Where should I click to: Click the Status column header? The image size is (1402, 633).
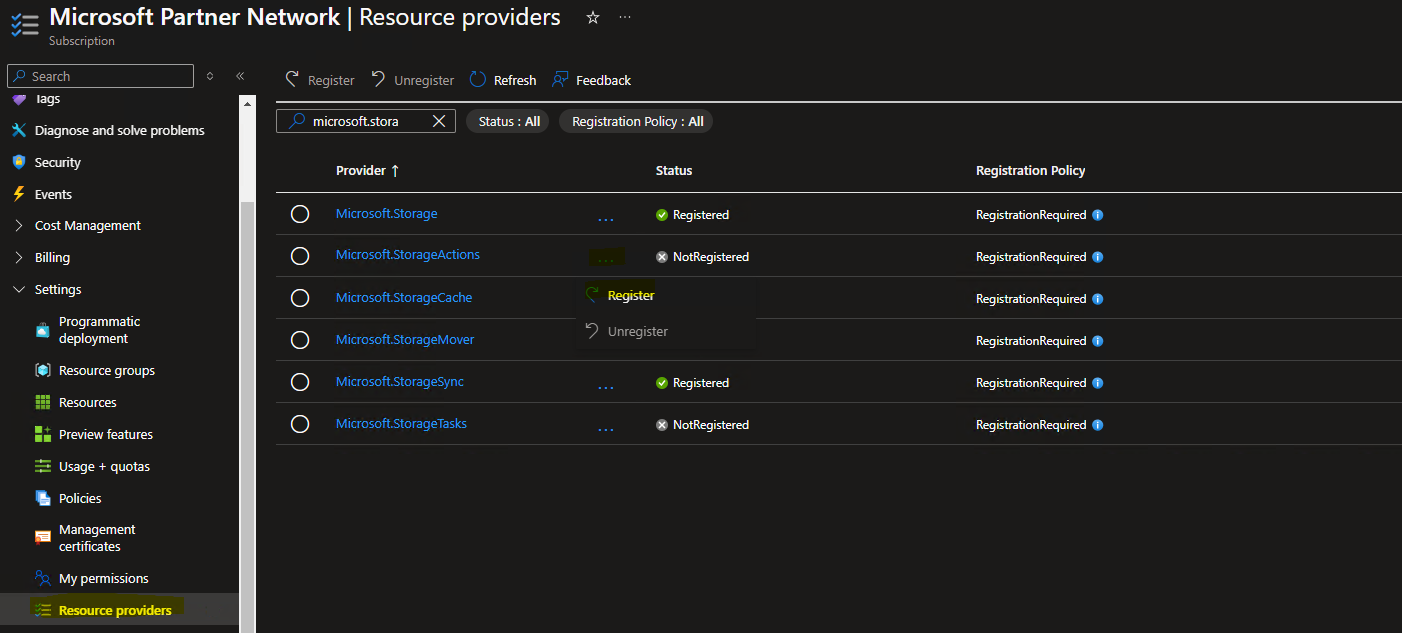pos(674,171)
